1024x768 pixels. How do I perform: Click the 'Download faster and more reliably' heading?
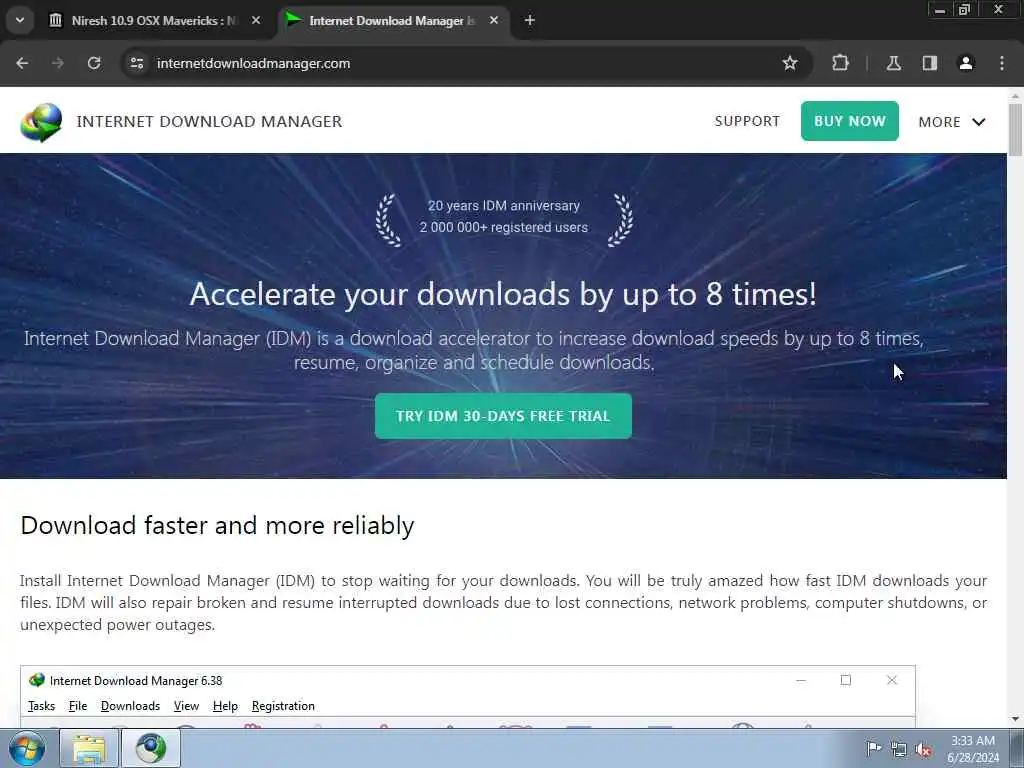point(217,526)
